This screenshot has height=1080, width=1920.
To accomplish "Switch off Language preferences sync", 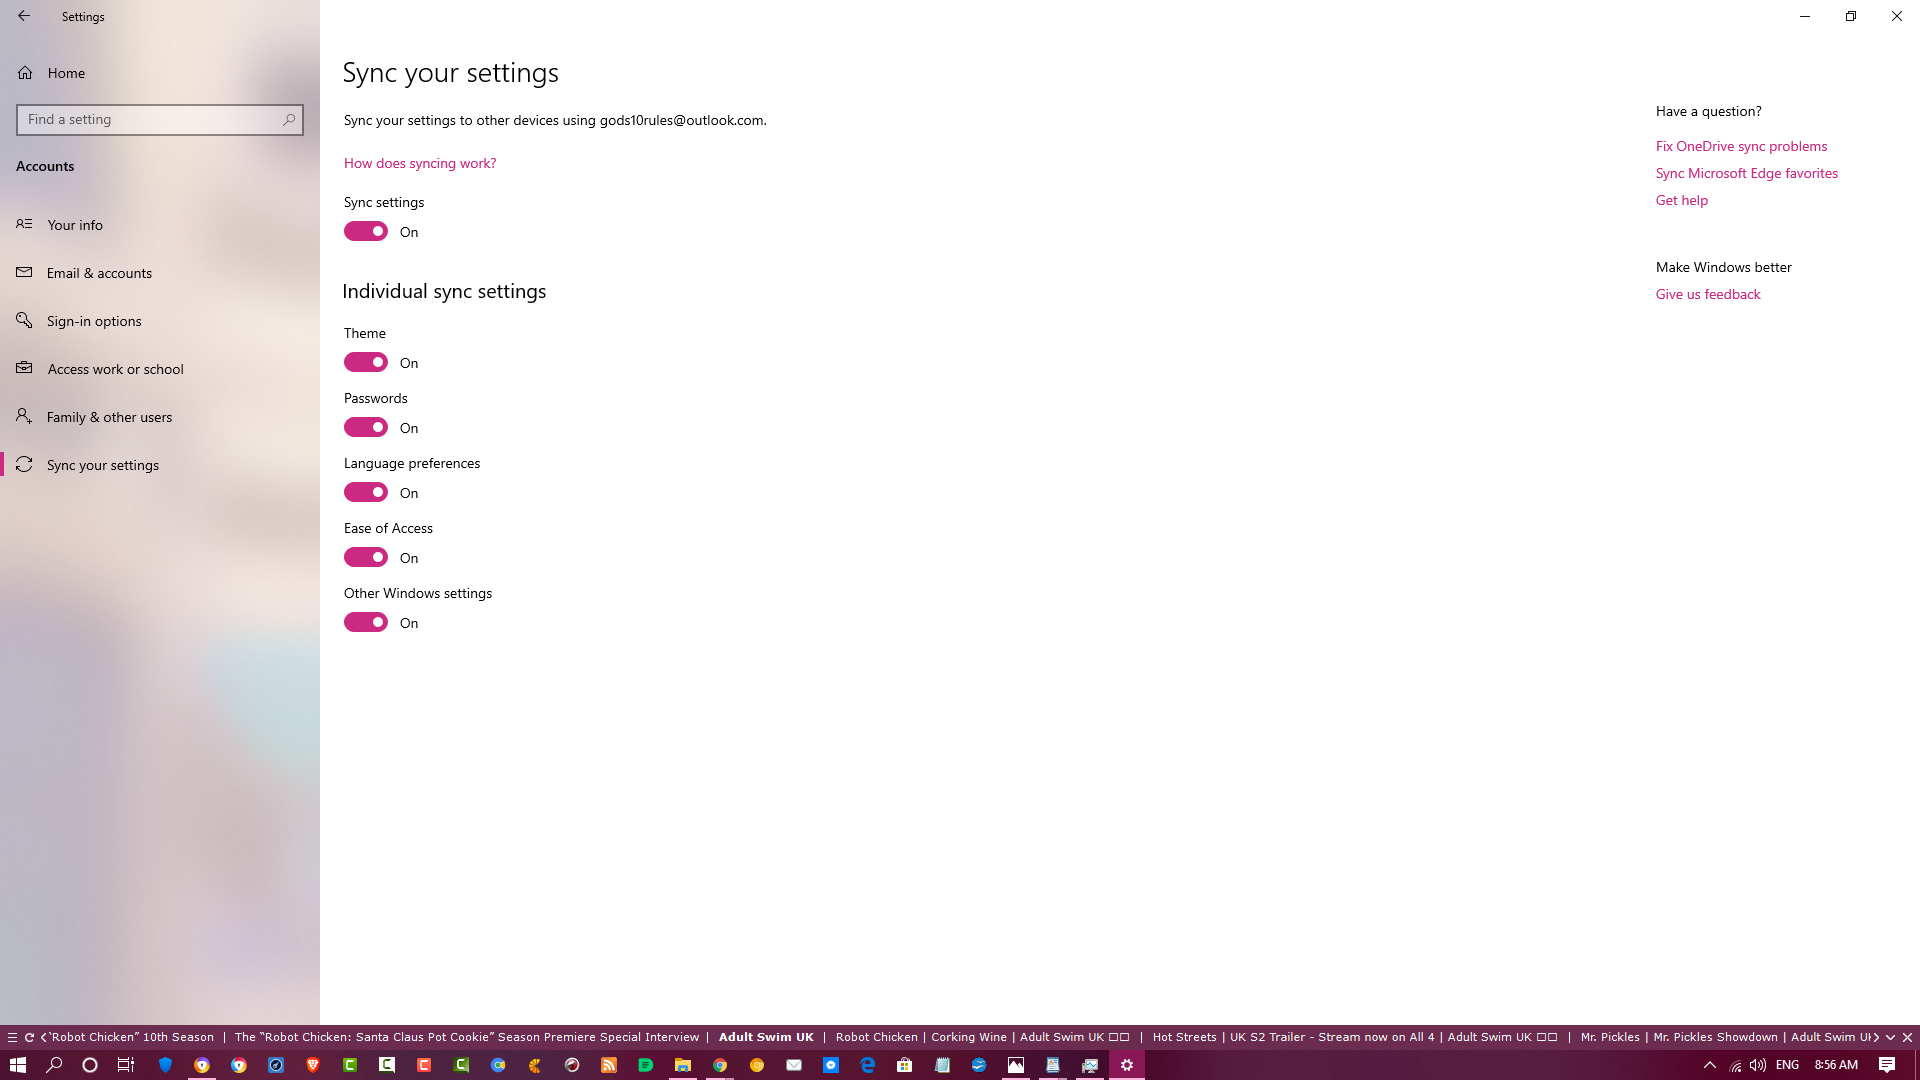I will tap(366, 493).
